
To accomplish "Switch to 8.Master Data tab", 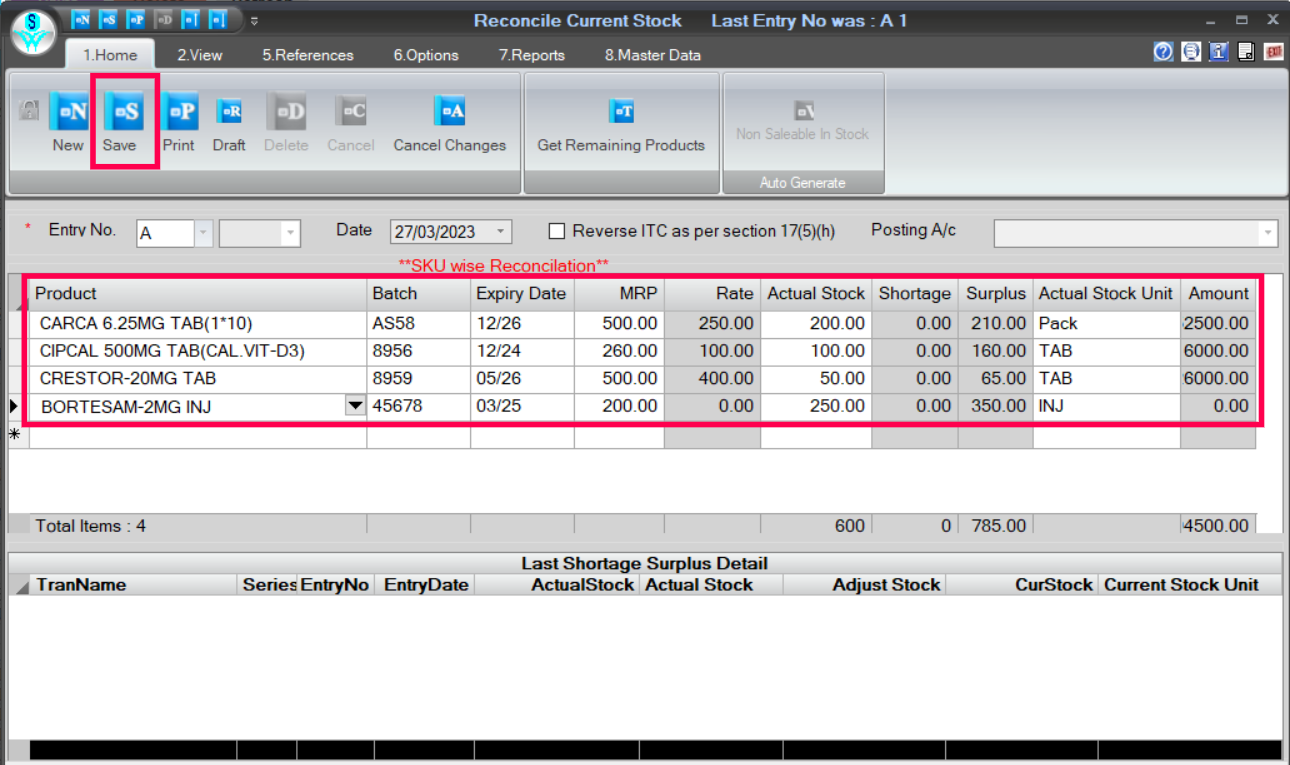I will [x=652, y=55].
